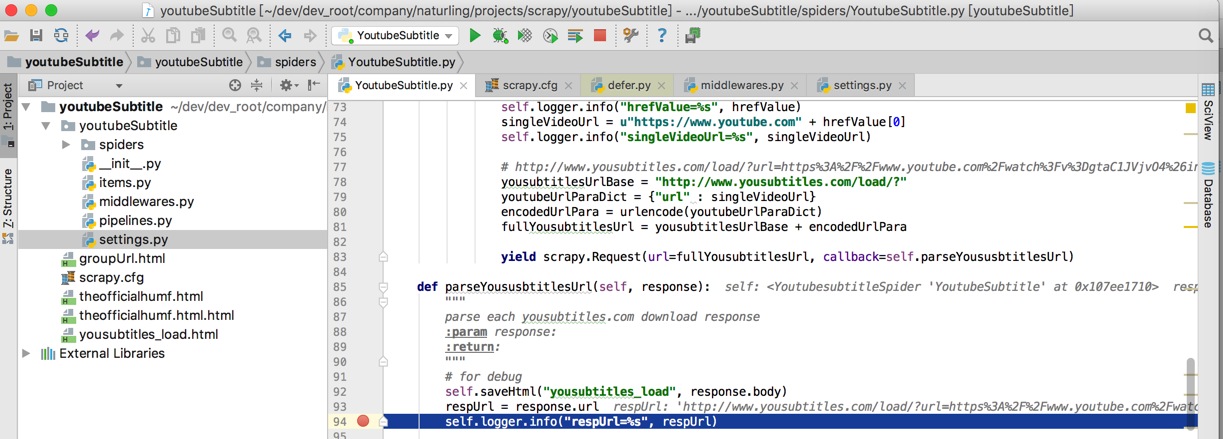
Task: Select pipelines.py in project tree
Action: pos(135,221)
